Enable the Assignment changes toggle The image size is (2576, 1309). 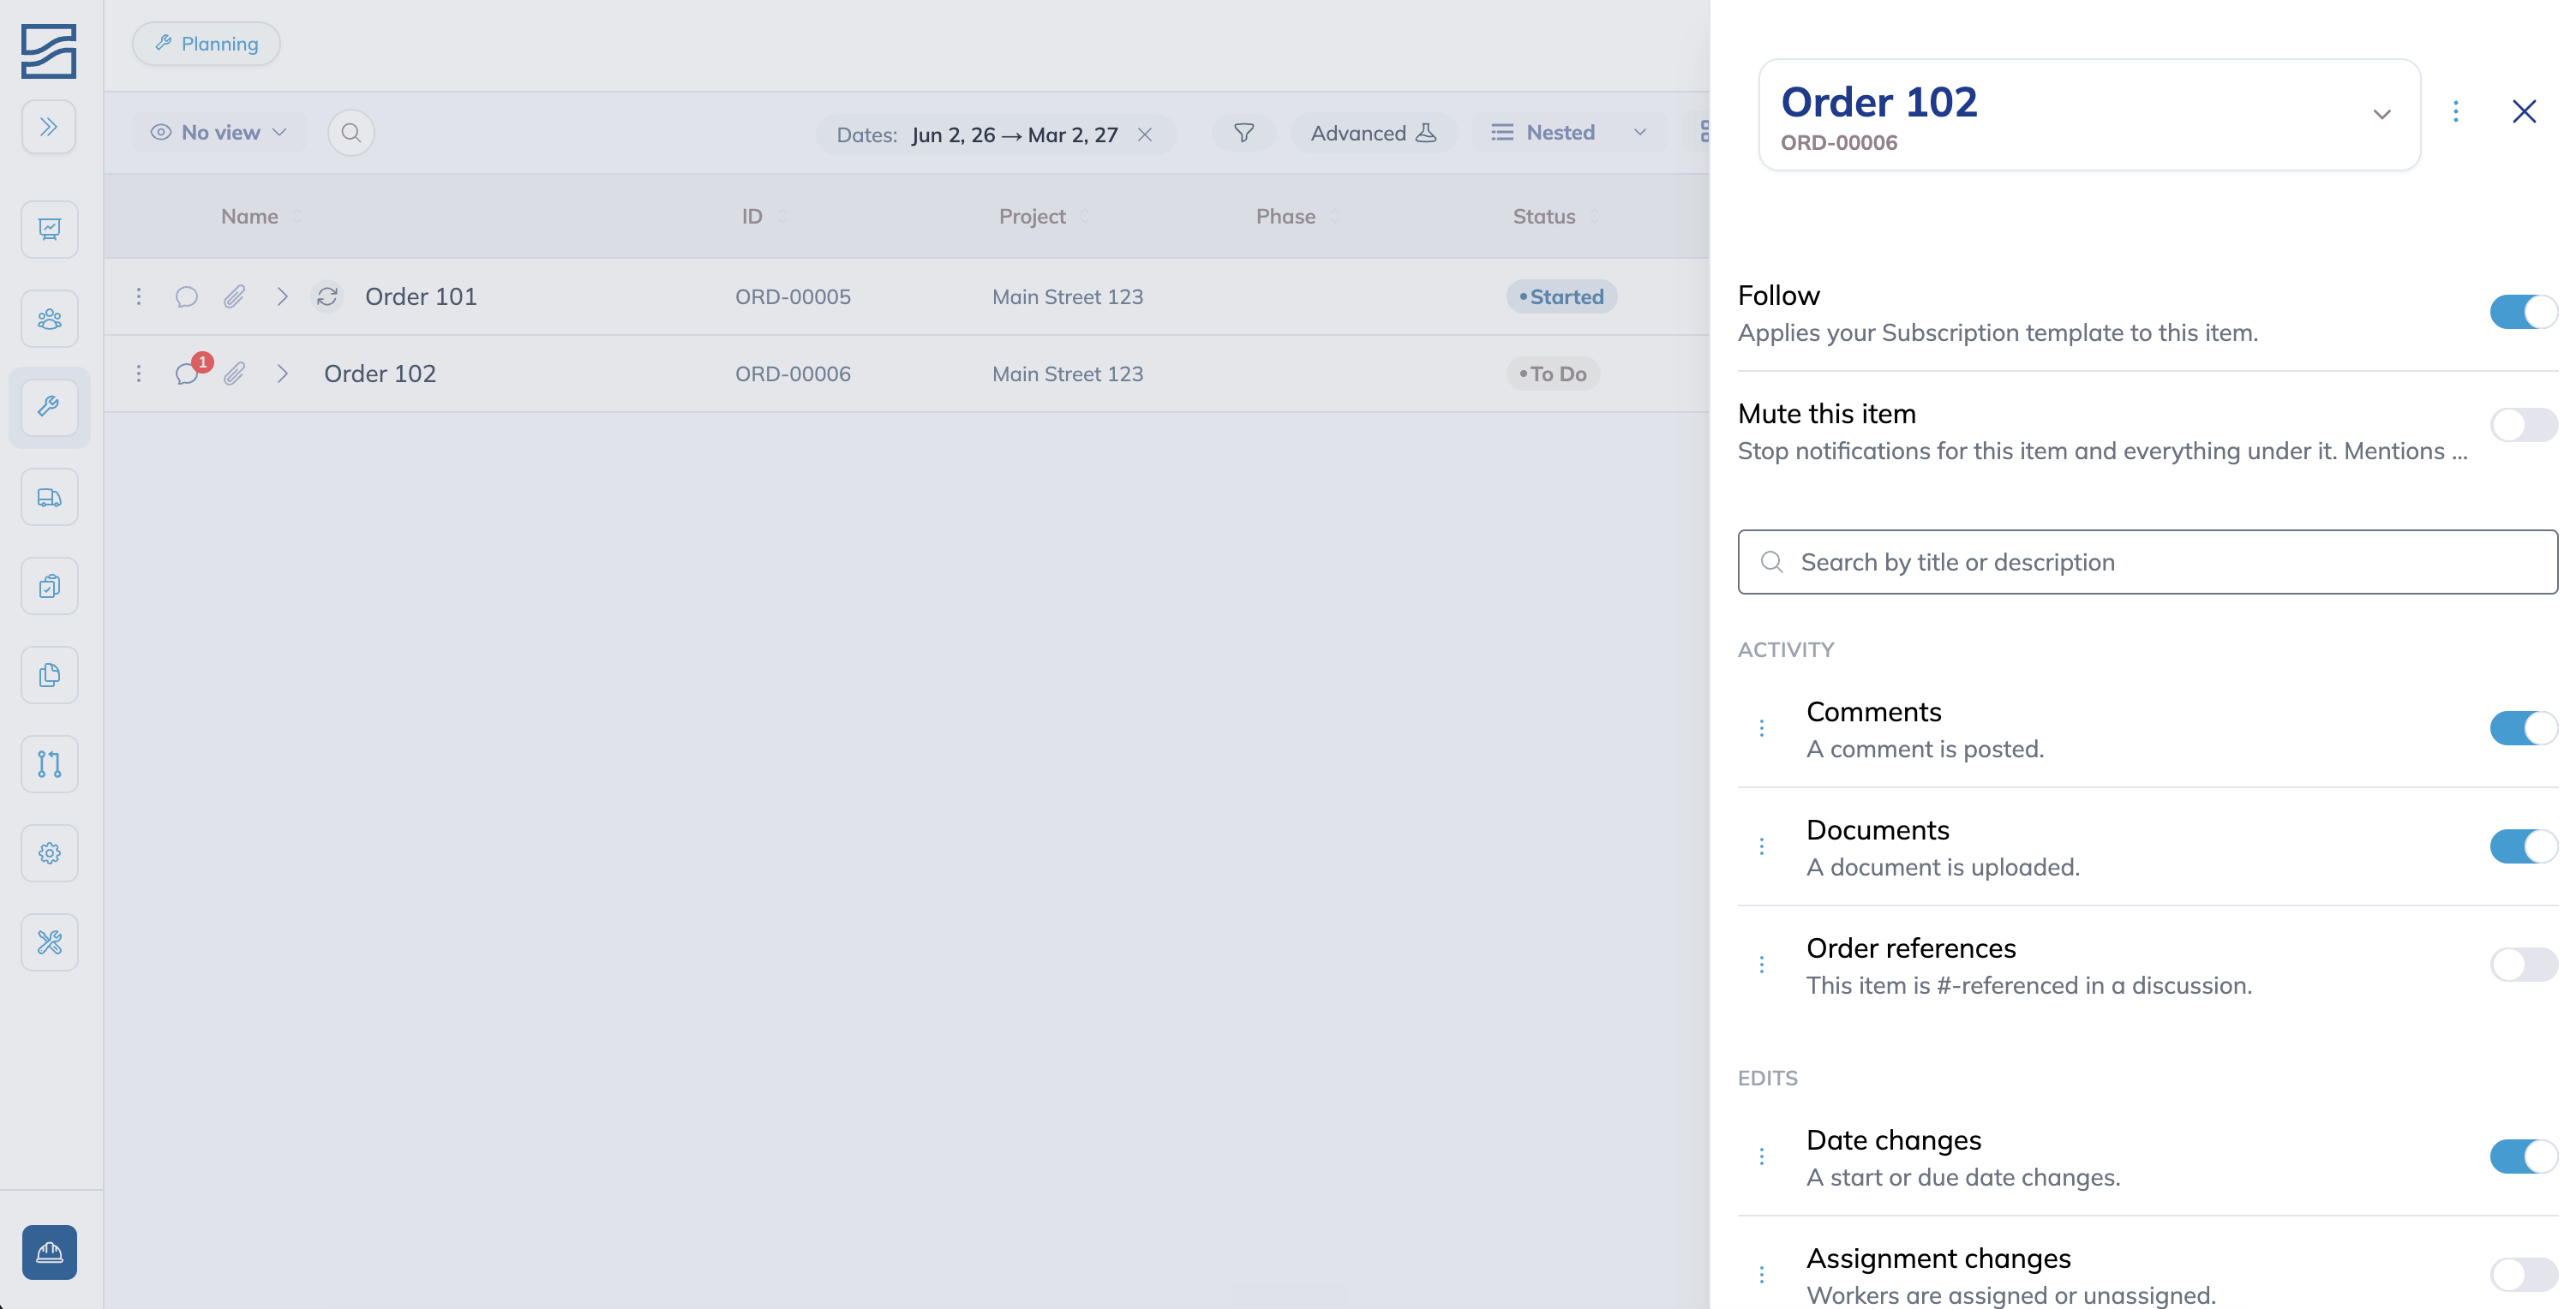(x=2522, y=1274)
